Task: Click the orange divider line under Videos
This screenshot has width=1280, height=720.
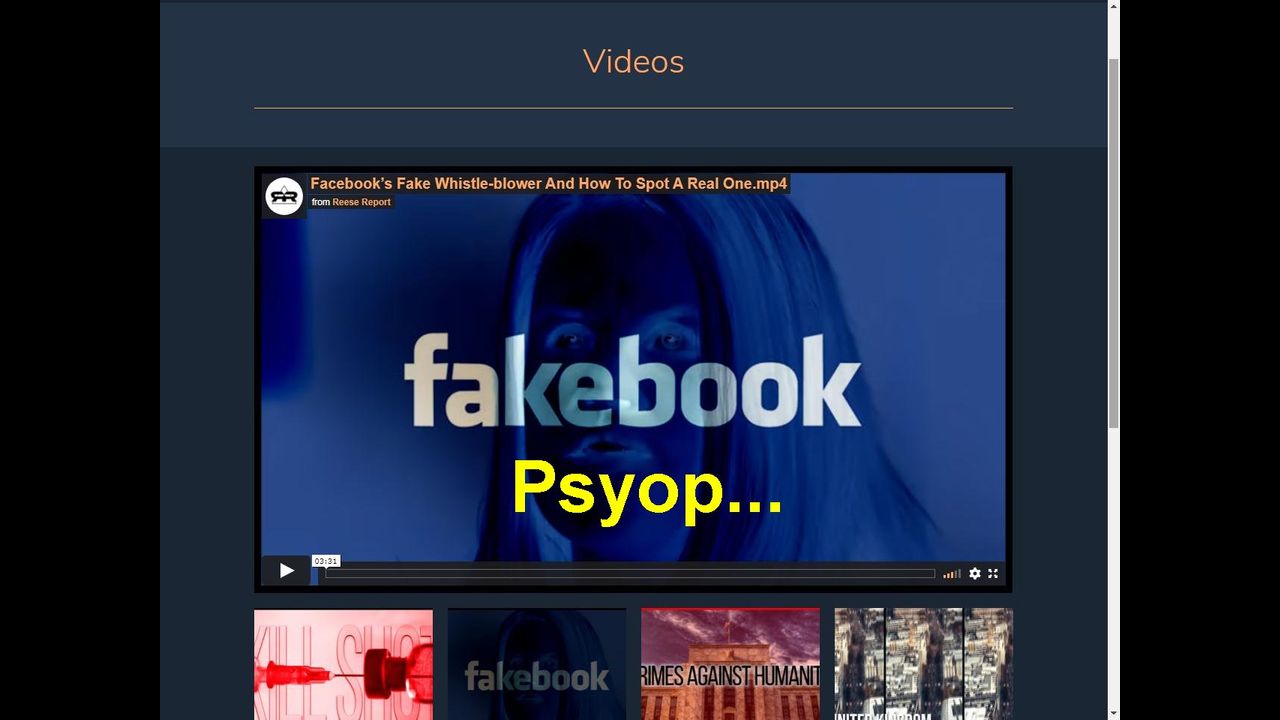Action: [x=633, y=107]
